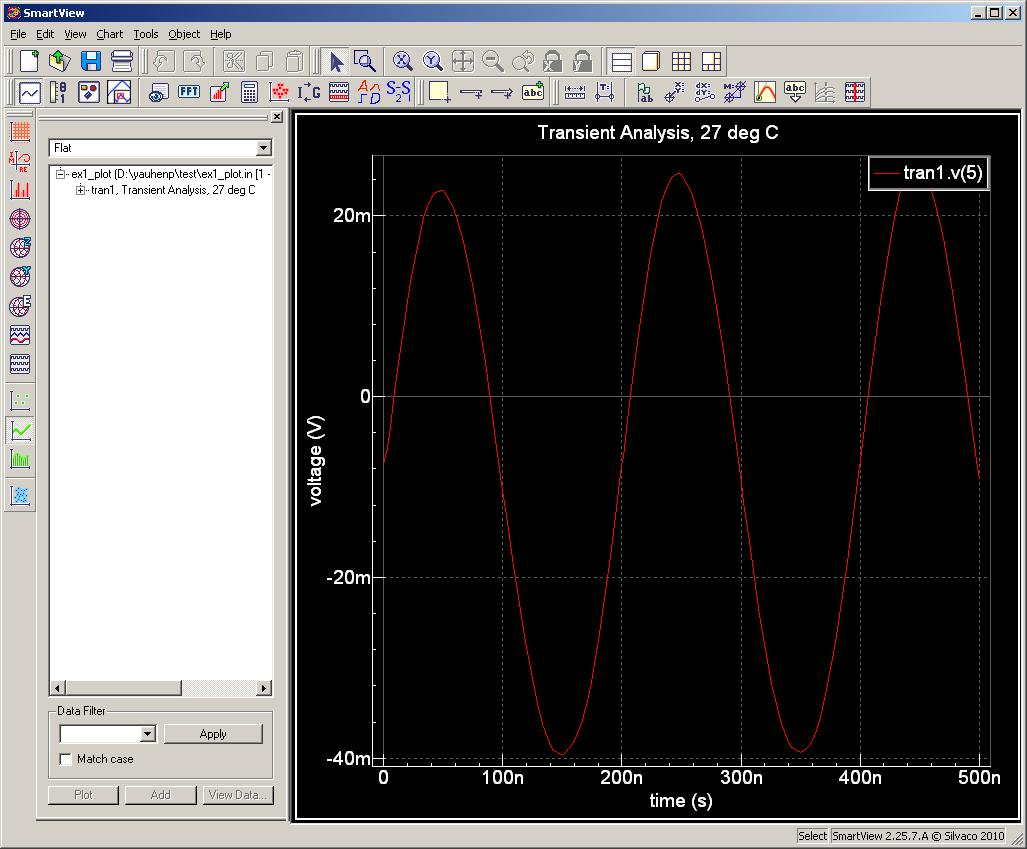The width and height of the screenshot is (1027, 849).
Task: Open the View menu
Action: [x=75, y=34]
